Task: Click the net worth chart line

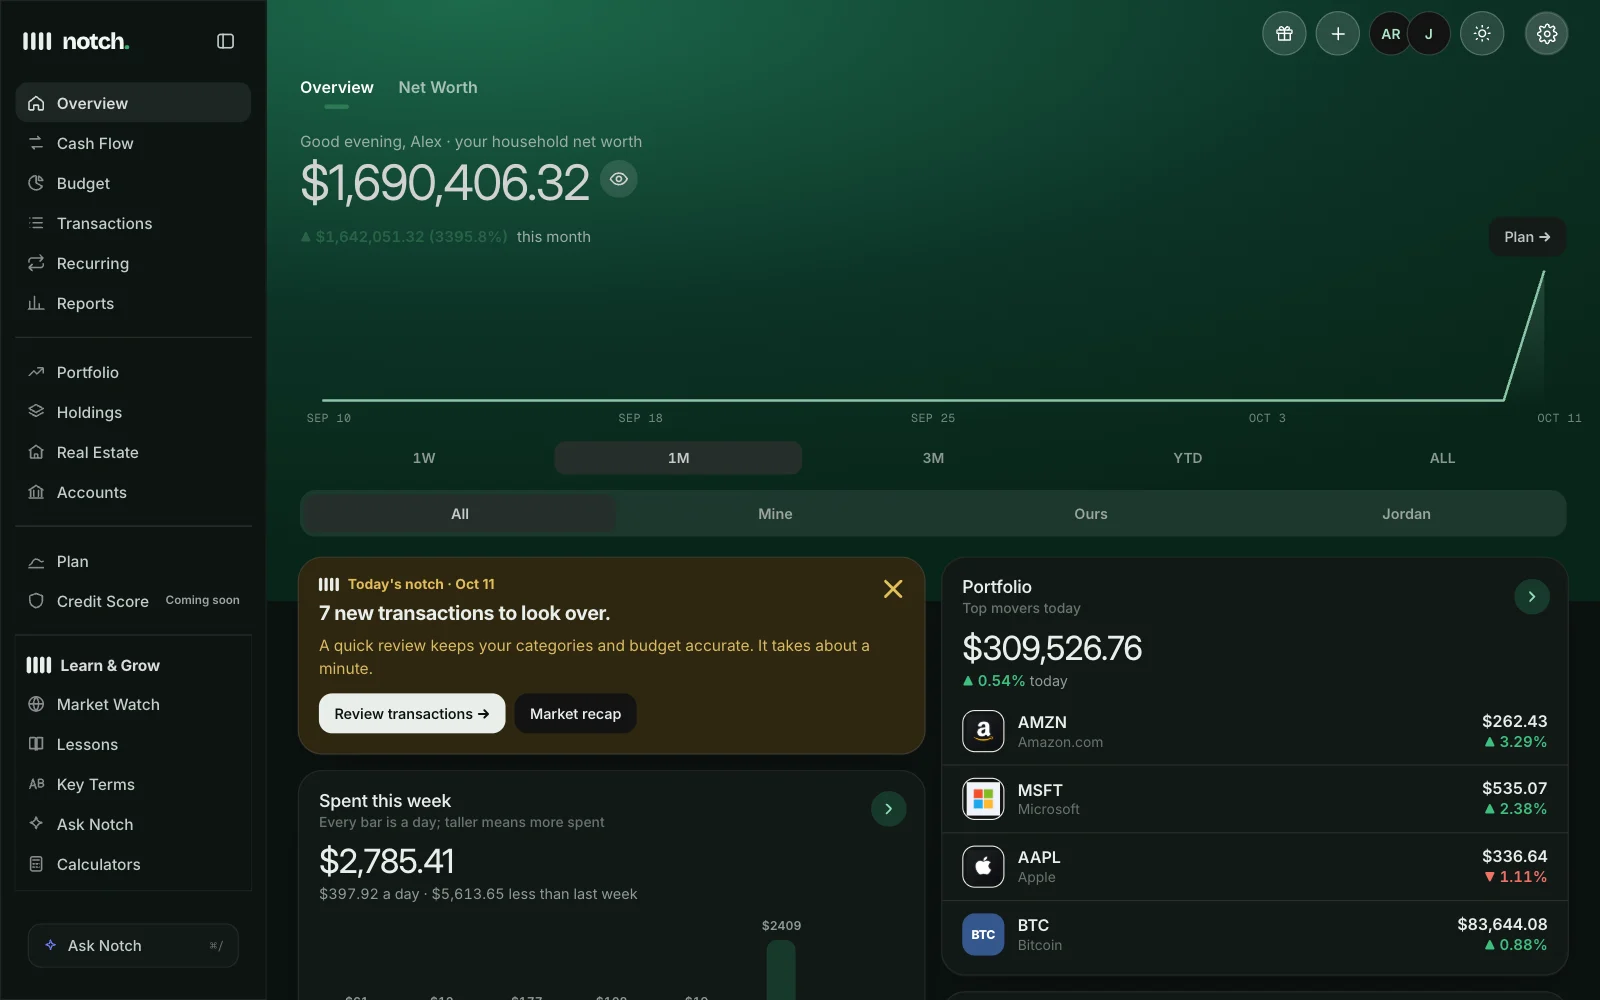Action: tap(932, 399)
